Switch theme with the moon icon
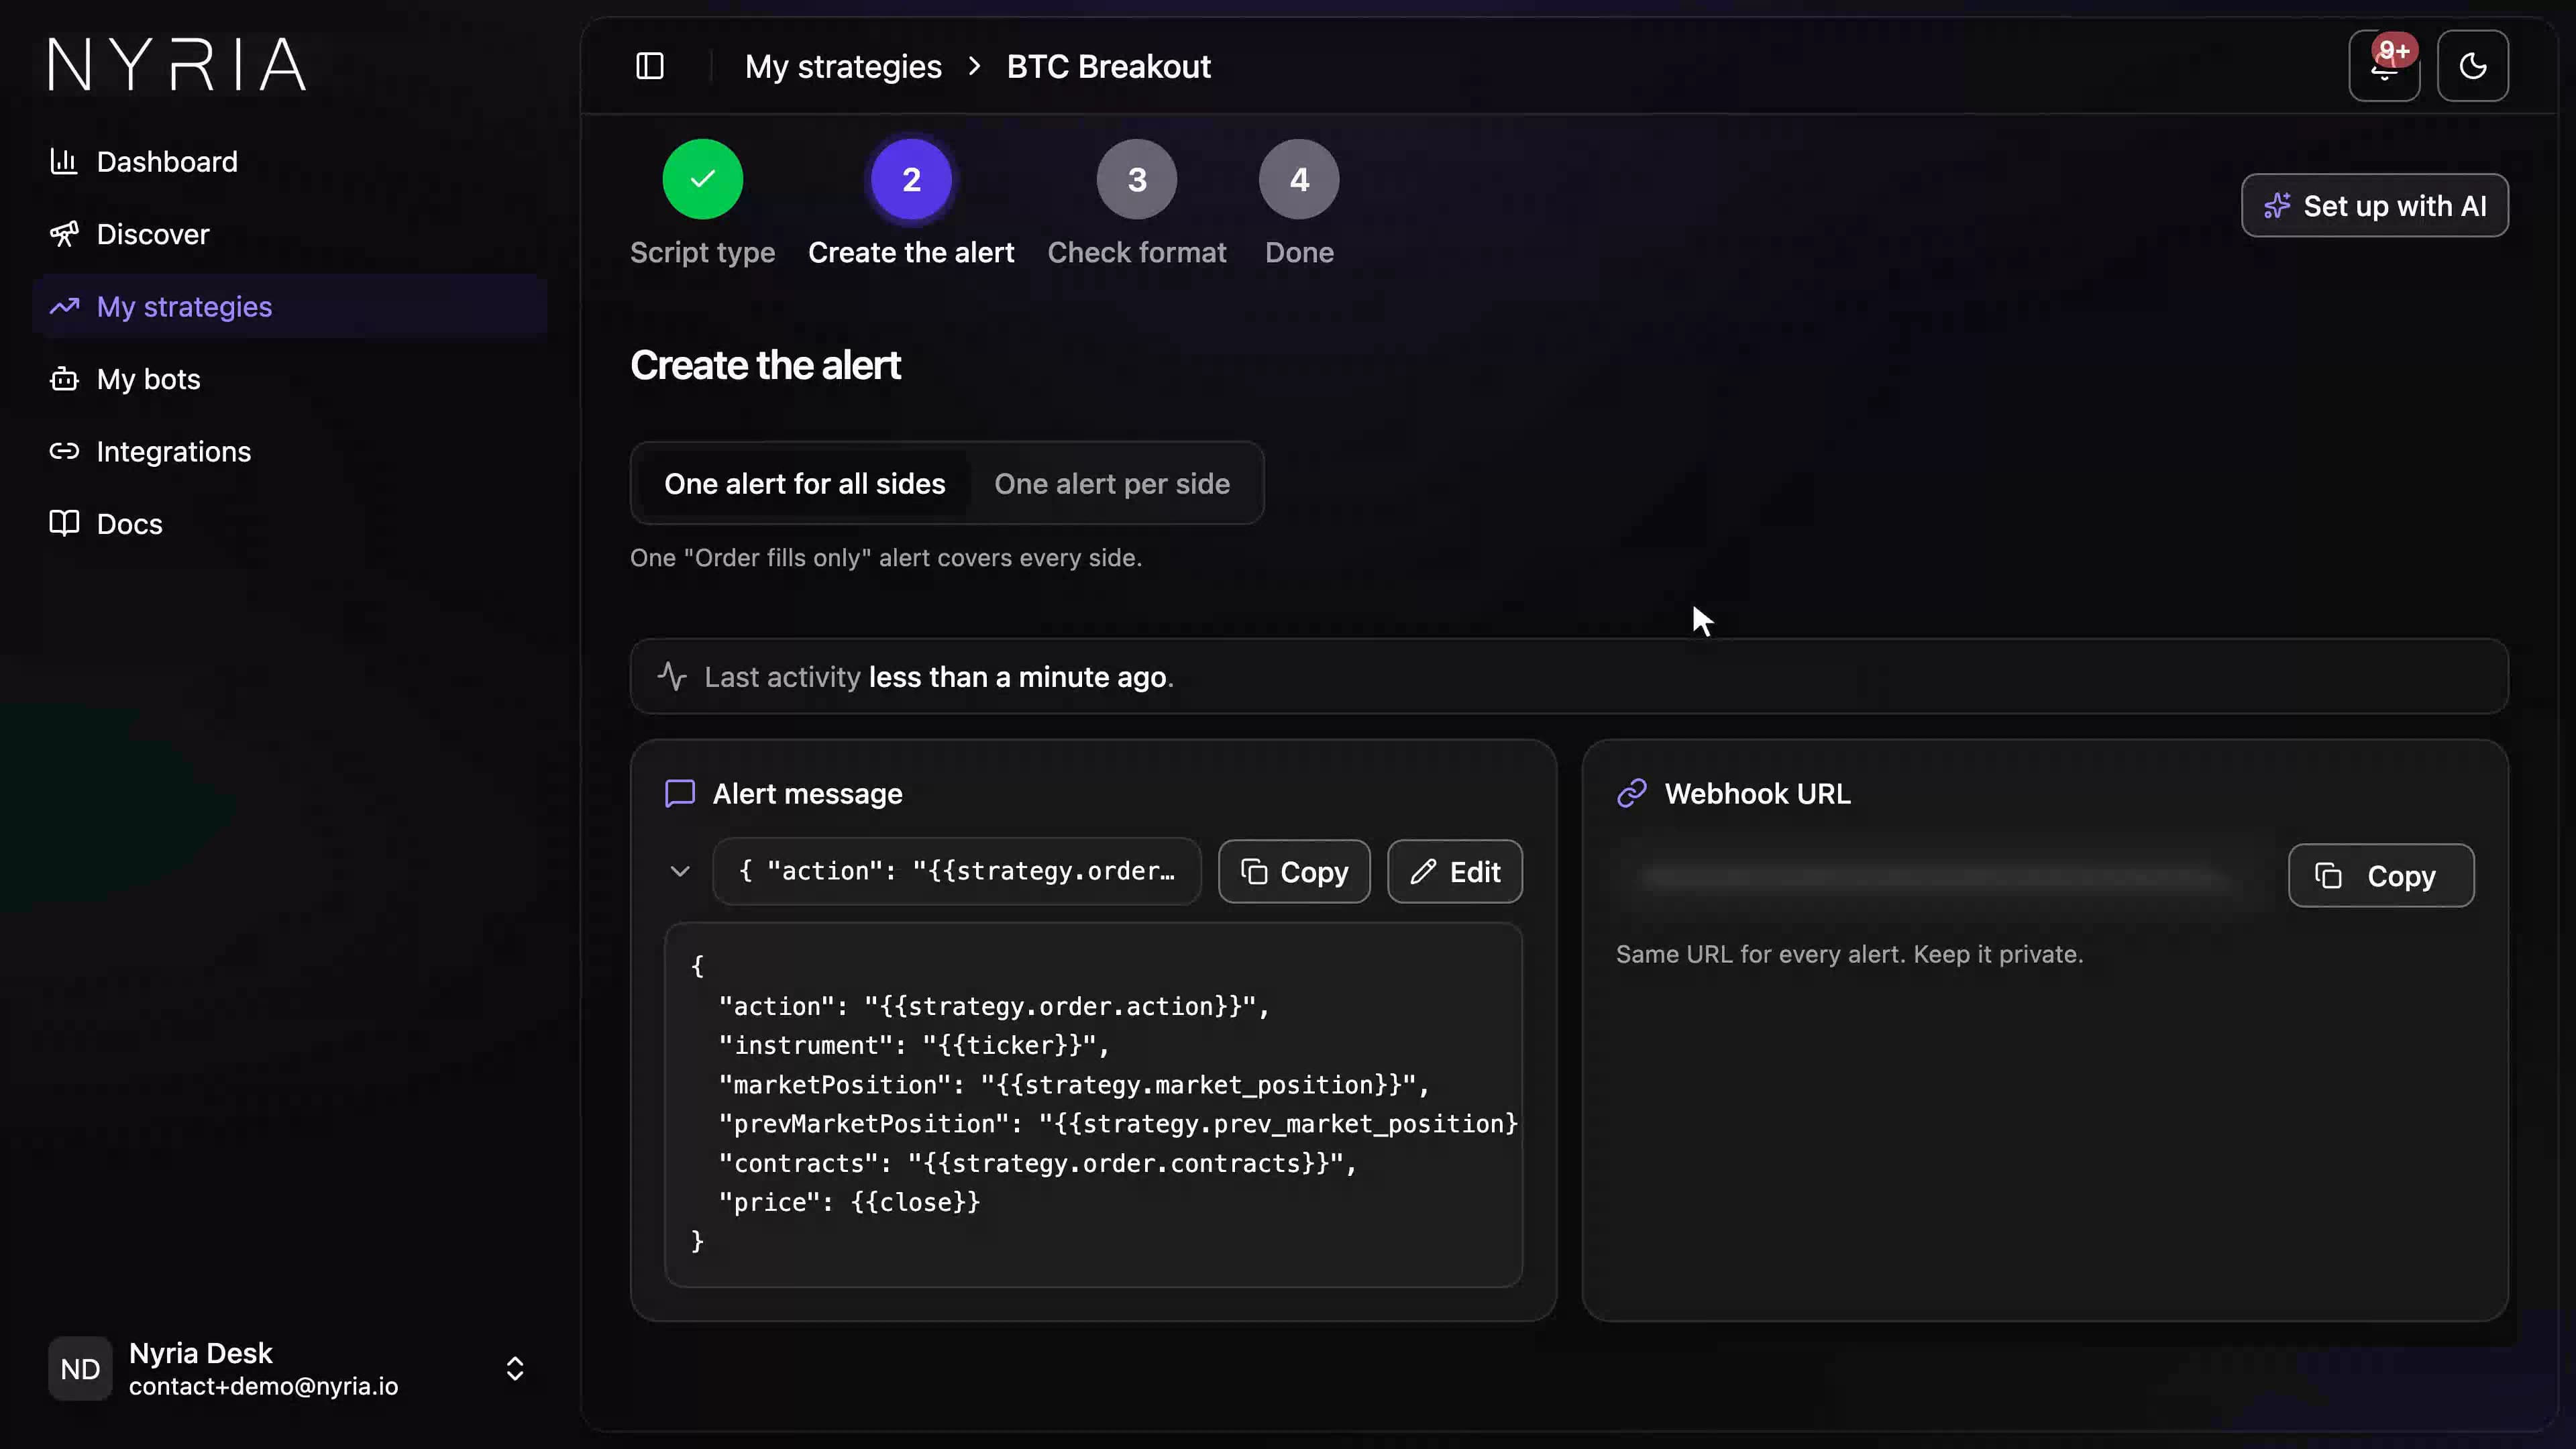The image size is (2576, 1449). pyautogui.click(x=2472, y=66)
